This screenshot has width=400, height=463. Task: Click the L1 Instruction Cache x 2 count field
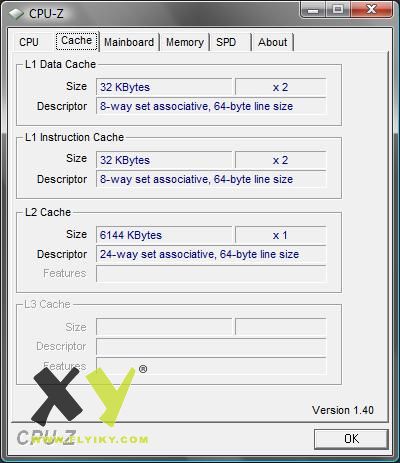click(x=280, y=160)
